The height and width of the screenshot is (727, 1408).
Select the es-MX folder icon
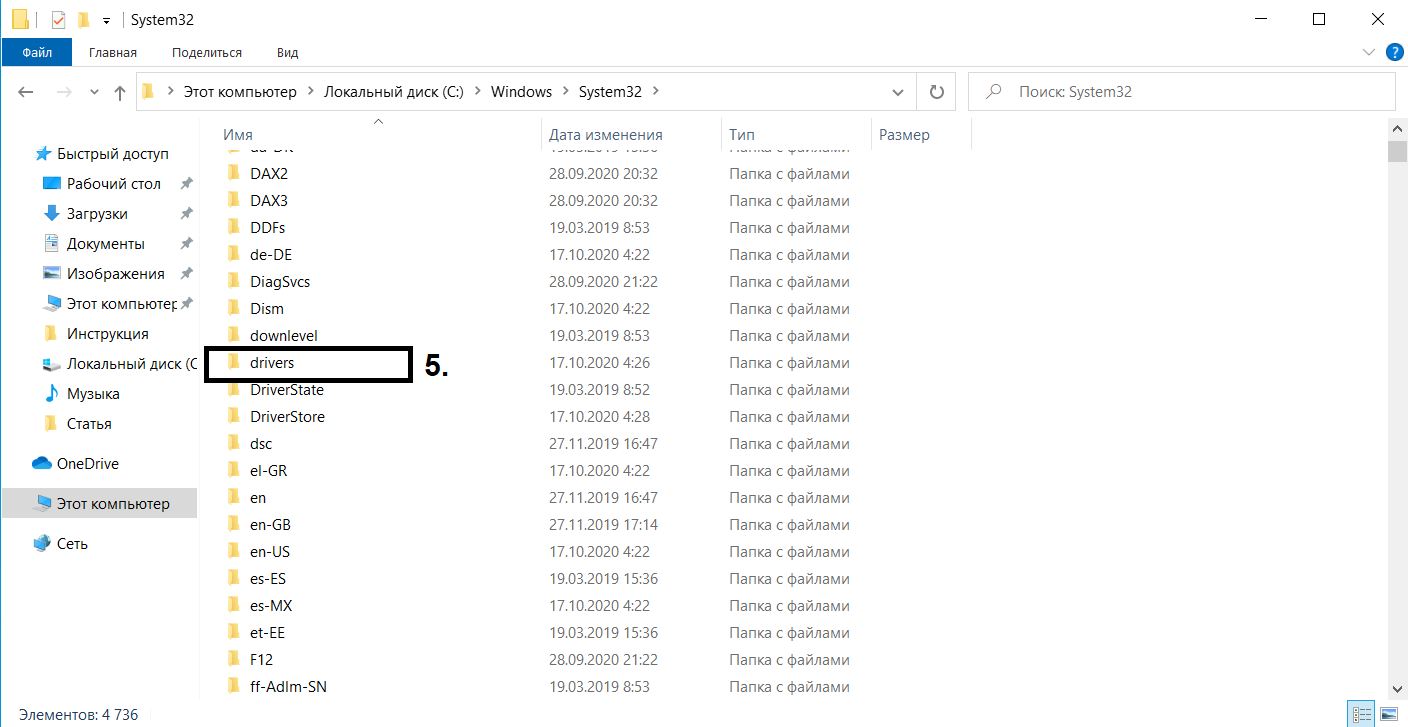point(233,605)
